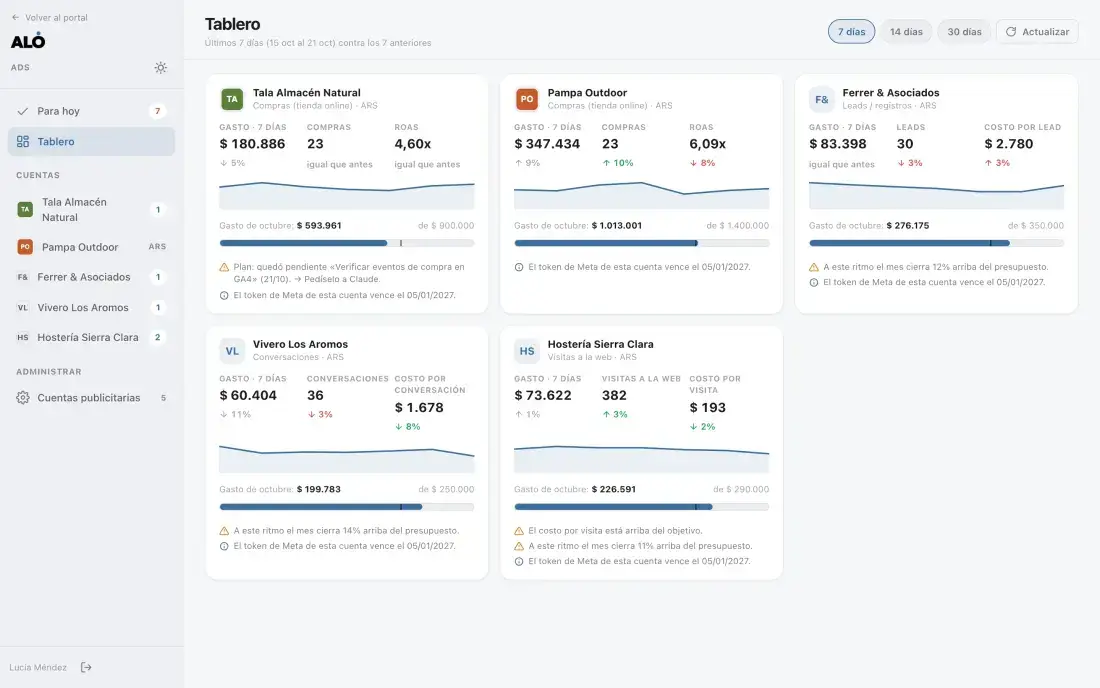Viewport: 1100px width, 688px height.
Task: Click the Pampa Outdoor spend sparkline chart
Action: [641, 195]
